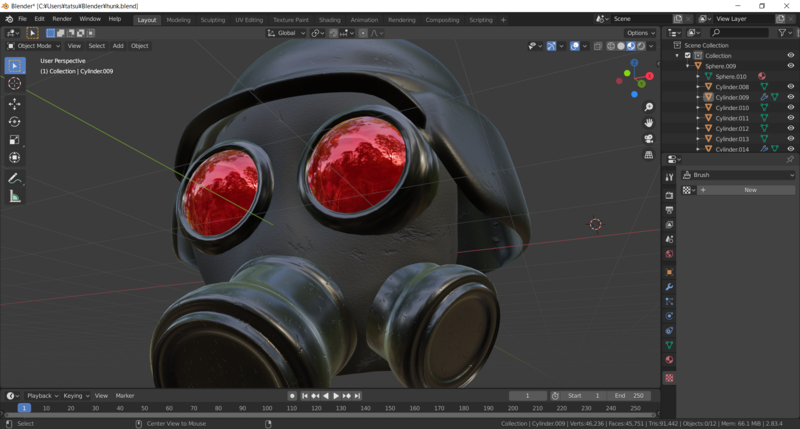Choose the Annotate pencil tool
The width and height of the screenshot is (800, 429).
14,179
